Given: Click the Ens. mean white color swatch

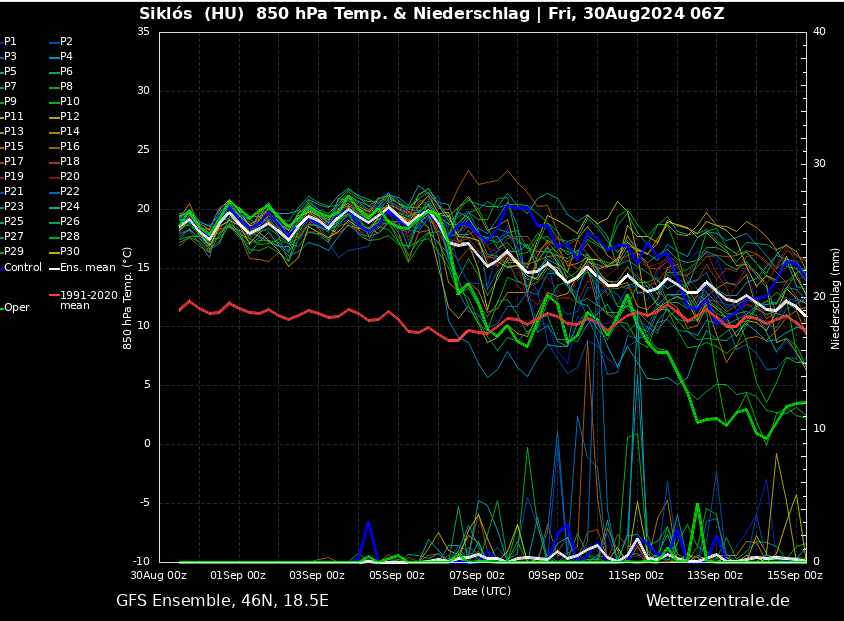Looking at the screenshot, I should point(54,268).
